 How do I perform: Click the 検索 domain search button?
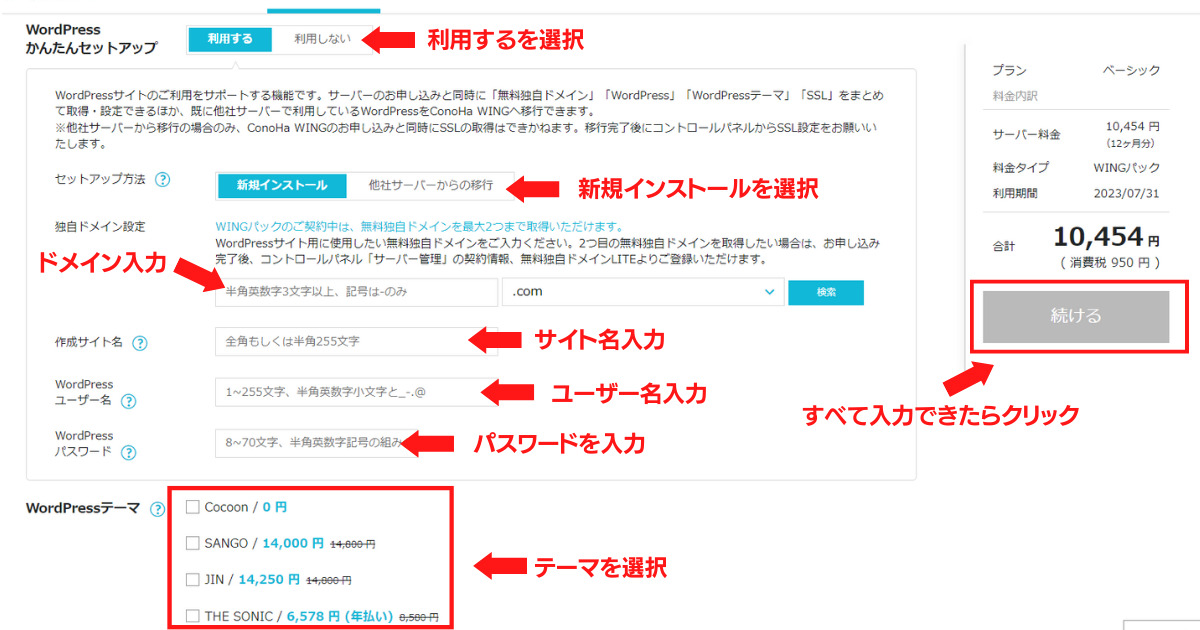pyautogui.click(x=826, y=292)
